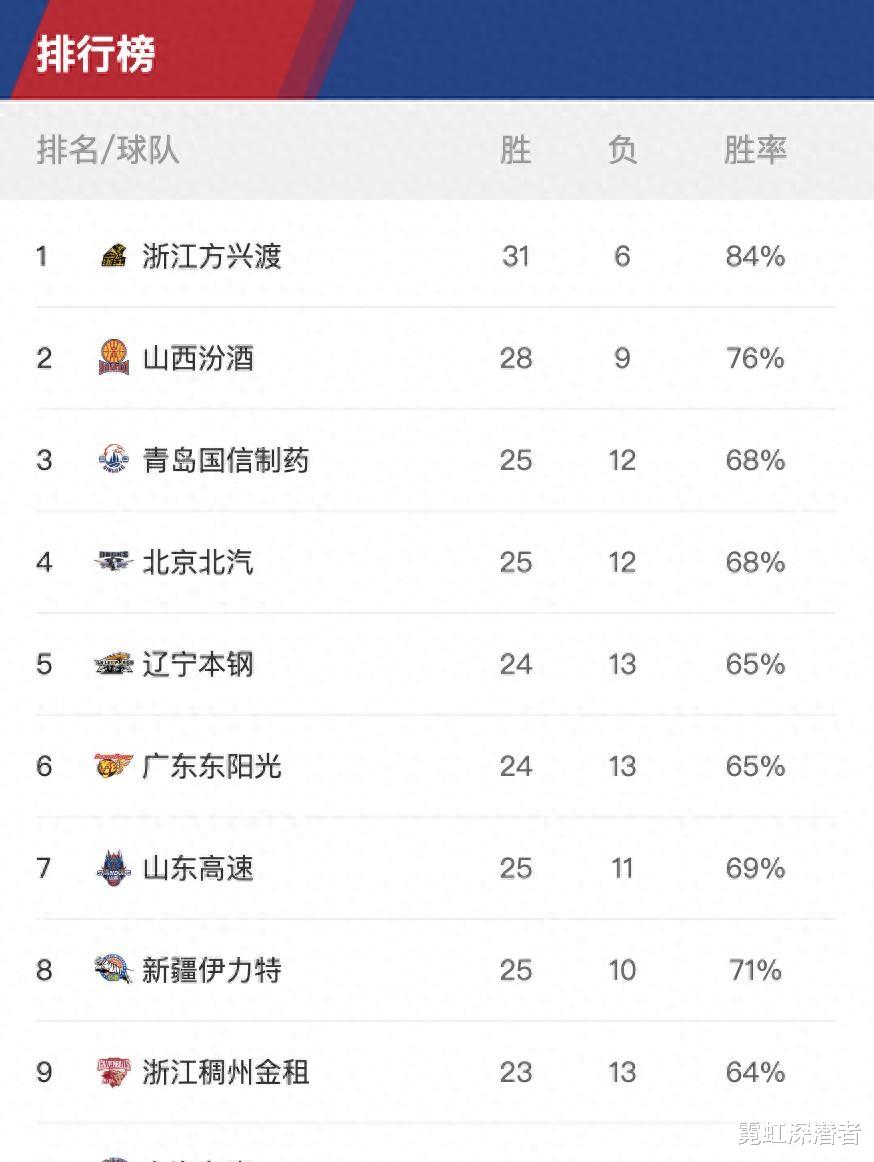Open the 山西汾酒 team name link
Screen dimensions: 874x1162
pyautogui.click(x=198, y=358)
